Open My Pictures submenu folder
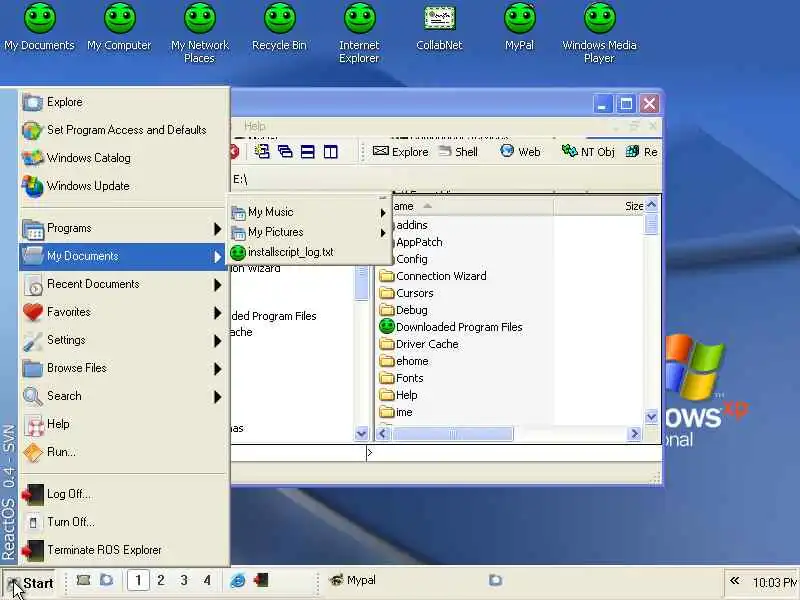This screenshot has width=800, height=600. (x=309, y=233)
